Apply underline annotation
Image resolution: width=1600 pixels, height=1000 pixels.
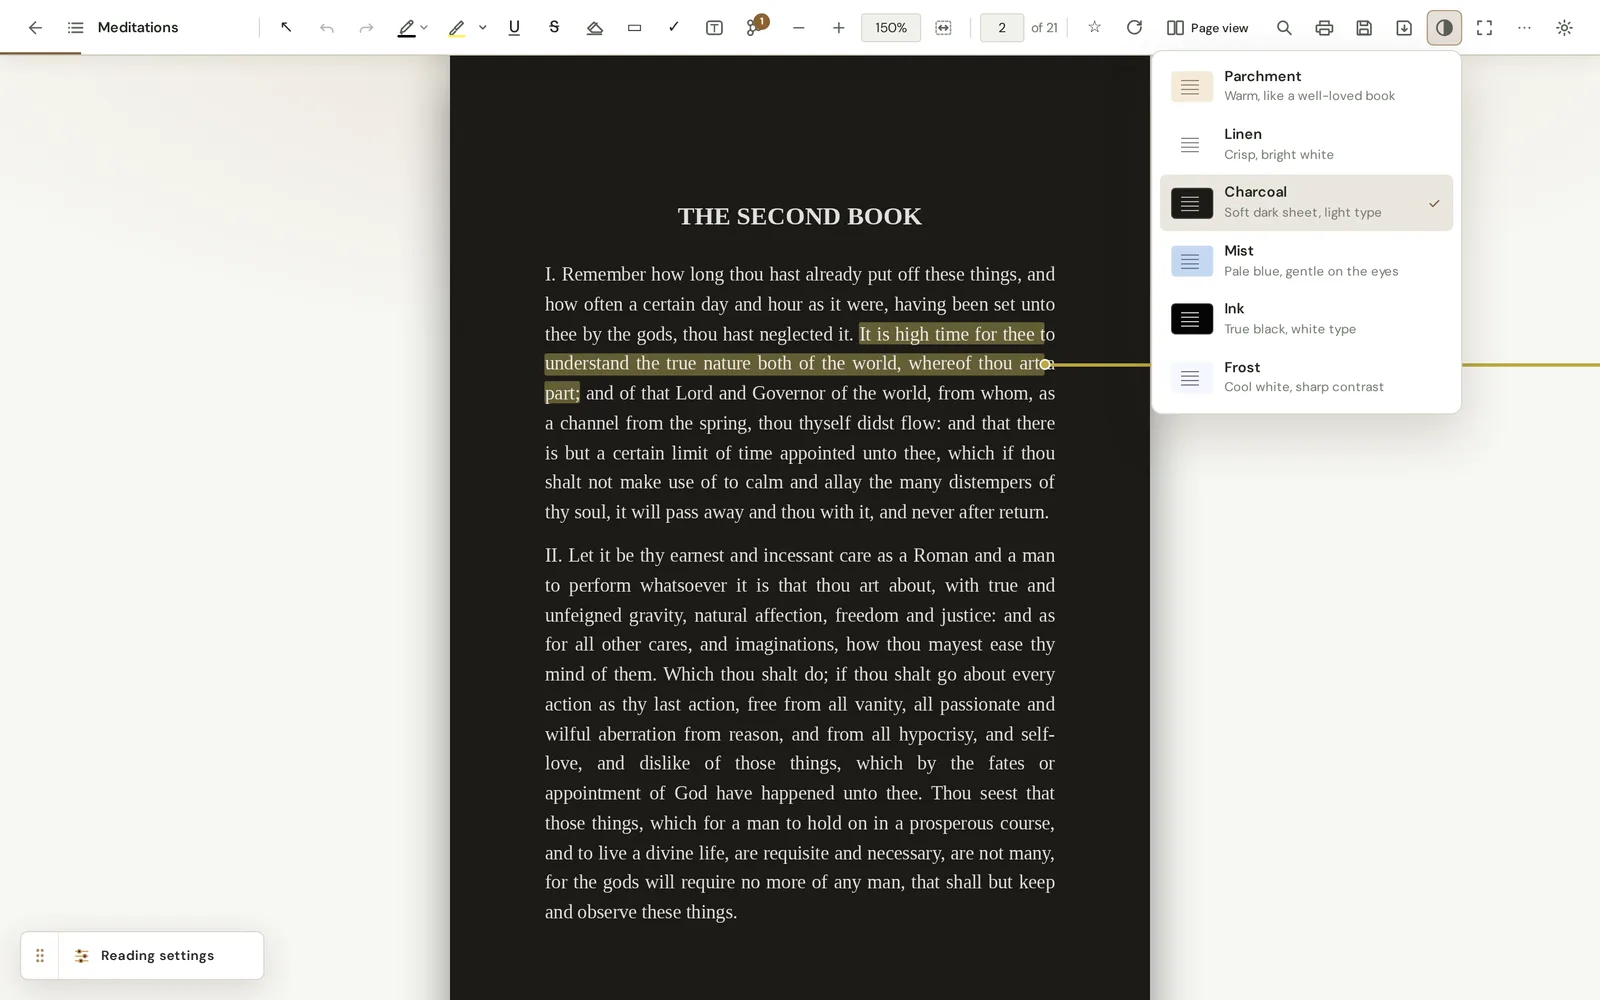pyautogui.click(x=514, y=28)
